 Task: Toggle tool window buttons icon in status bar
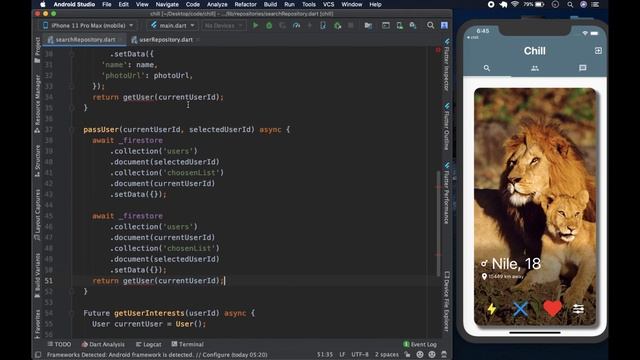point(38,355)
